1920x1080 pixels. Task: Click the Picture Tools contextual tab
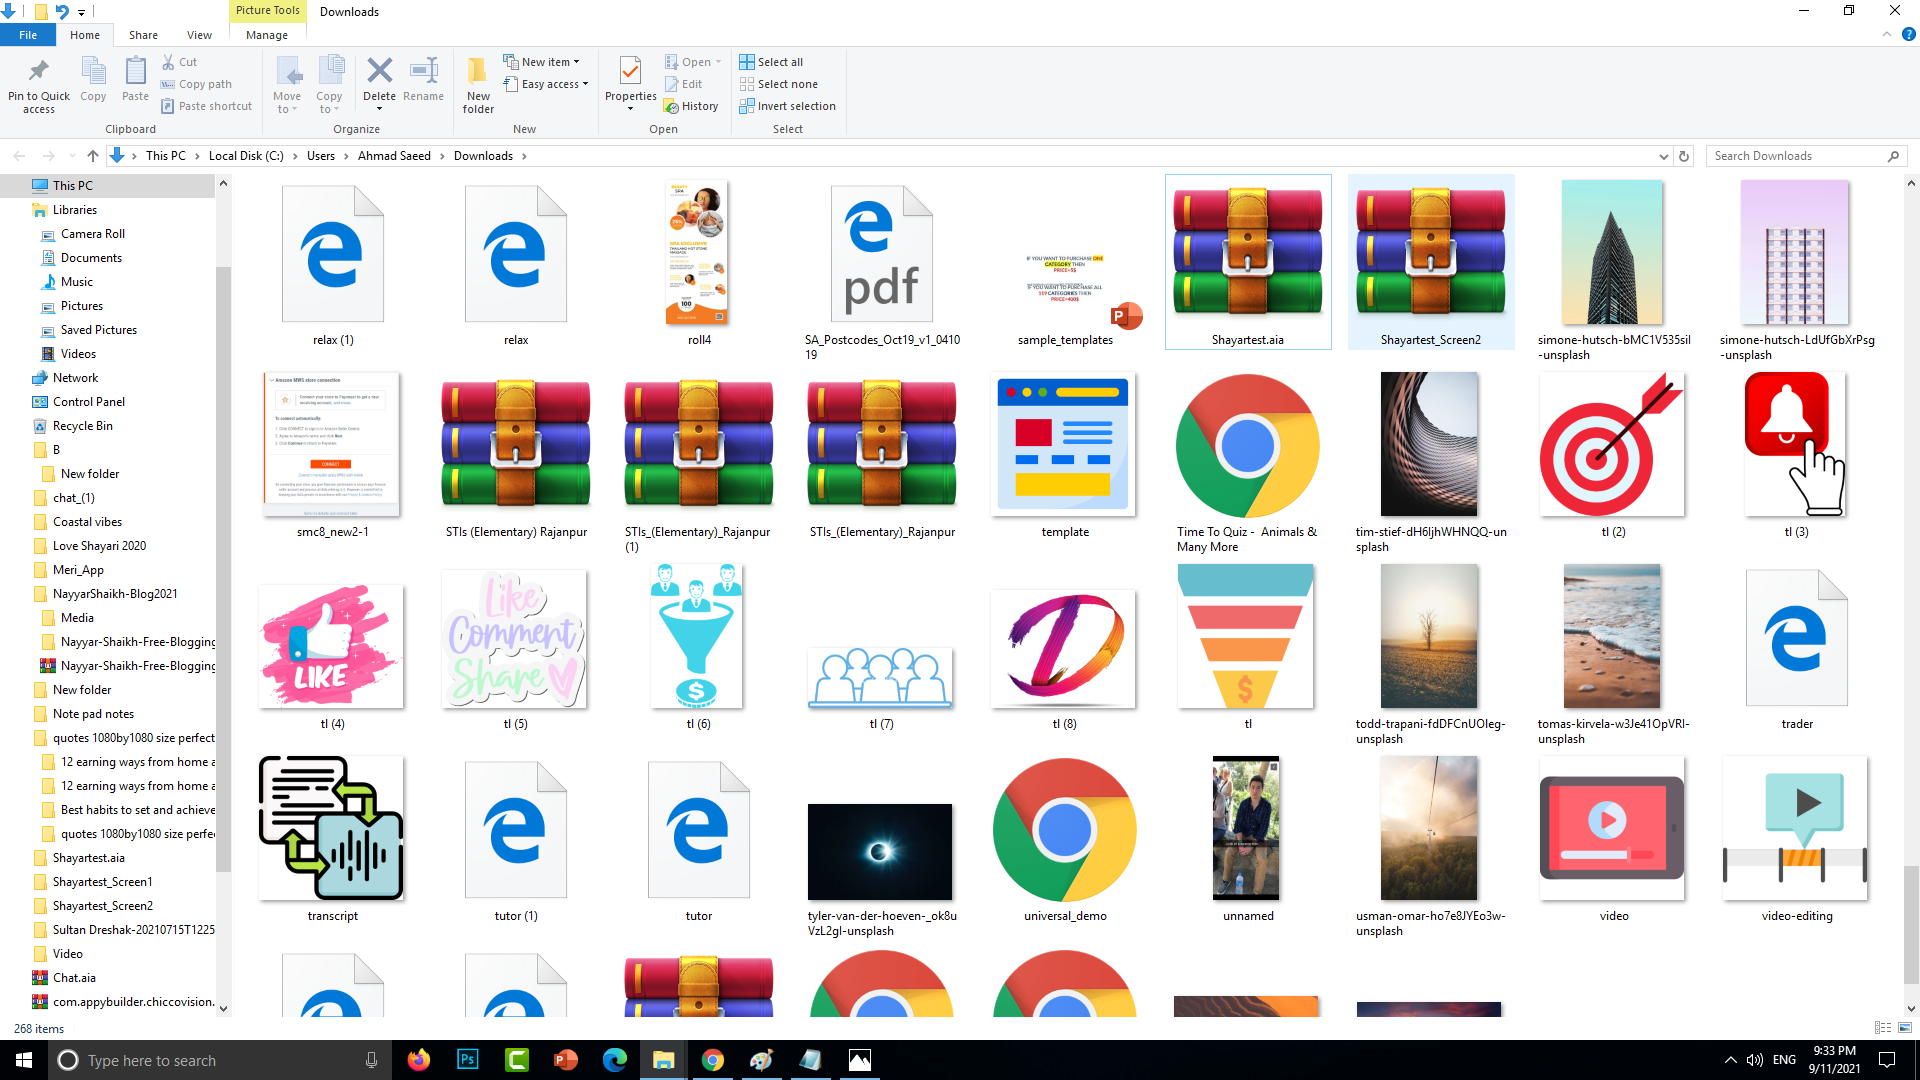(267, 11)
